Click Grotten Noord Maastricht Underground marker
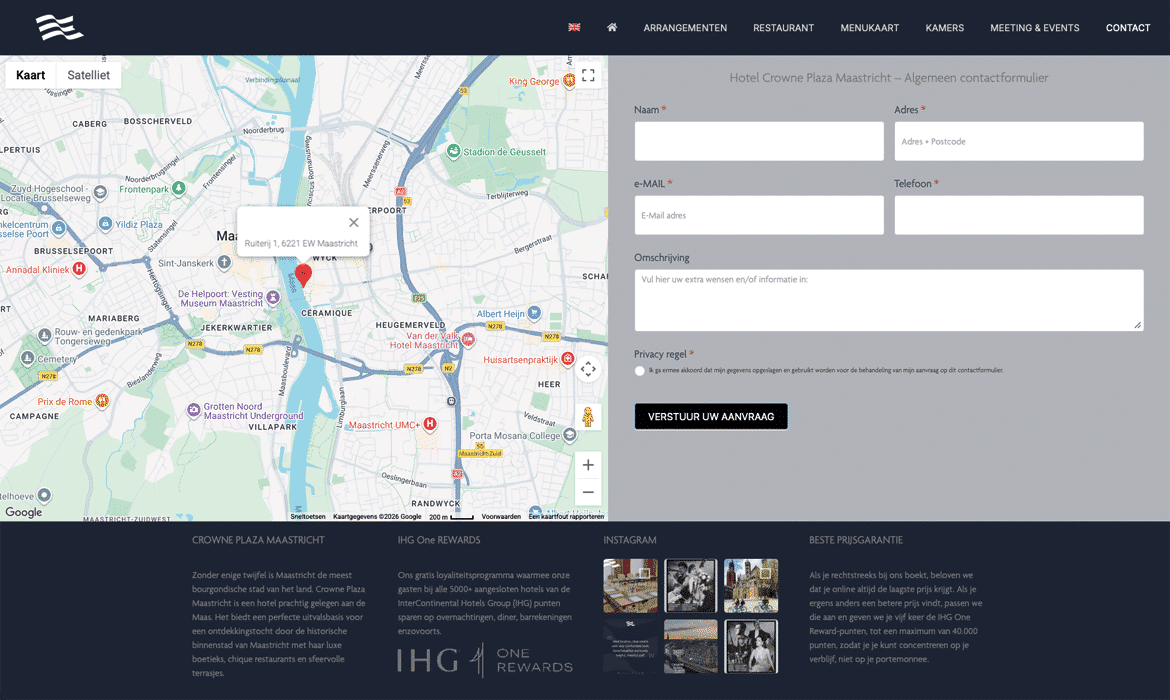Viewport: 1170px width, 700px height. [x=193, y=410]
